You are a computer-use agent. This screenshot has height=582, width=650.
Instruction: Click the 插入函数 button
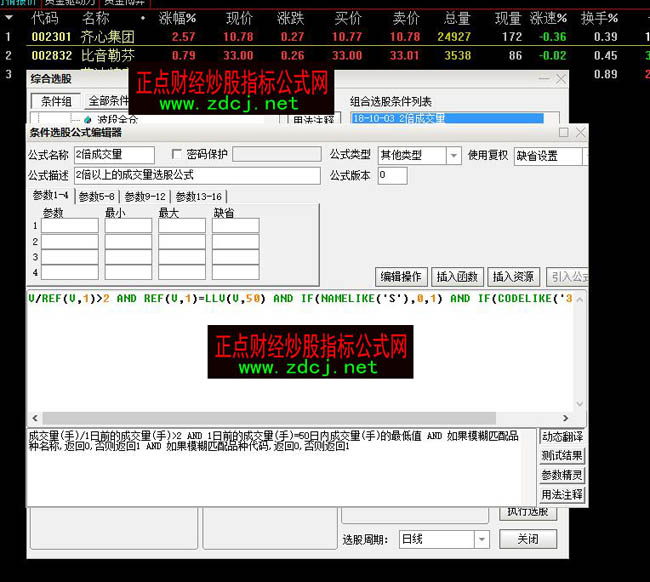point(457,277)
